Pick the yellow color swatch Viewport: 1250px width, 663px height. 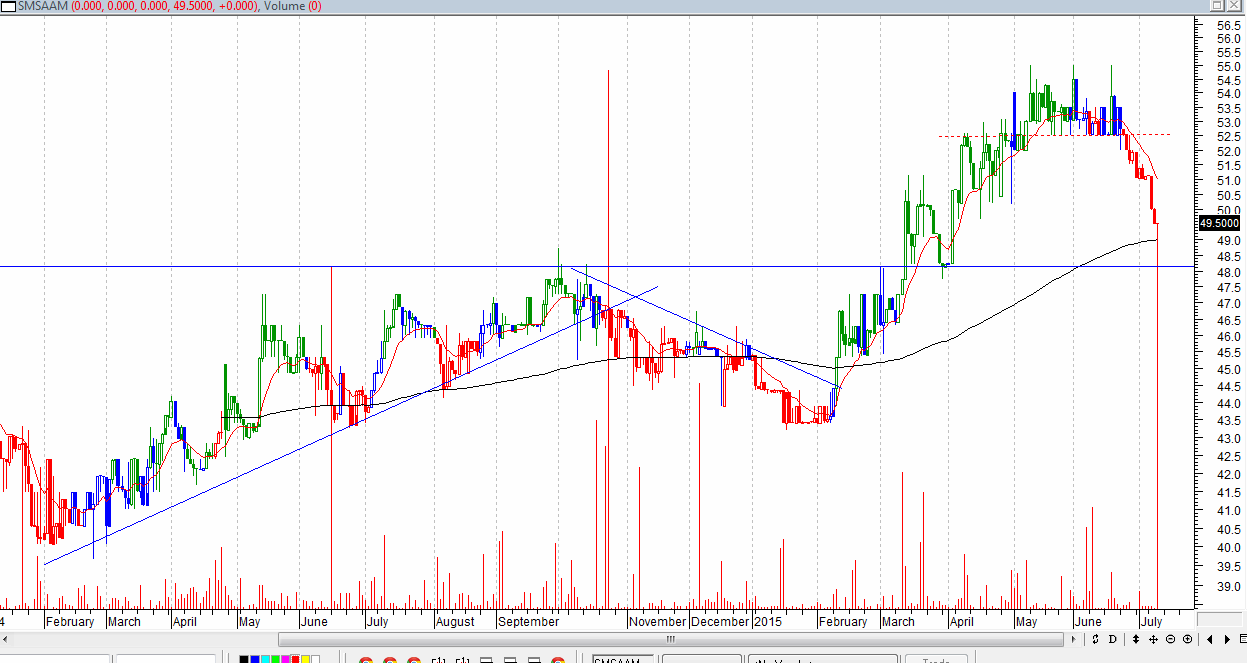[305, 659]
